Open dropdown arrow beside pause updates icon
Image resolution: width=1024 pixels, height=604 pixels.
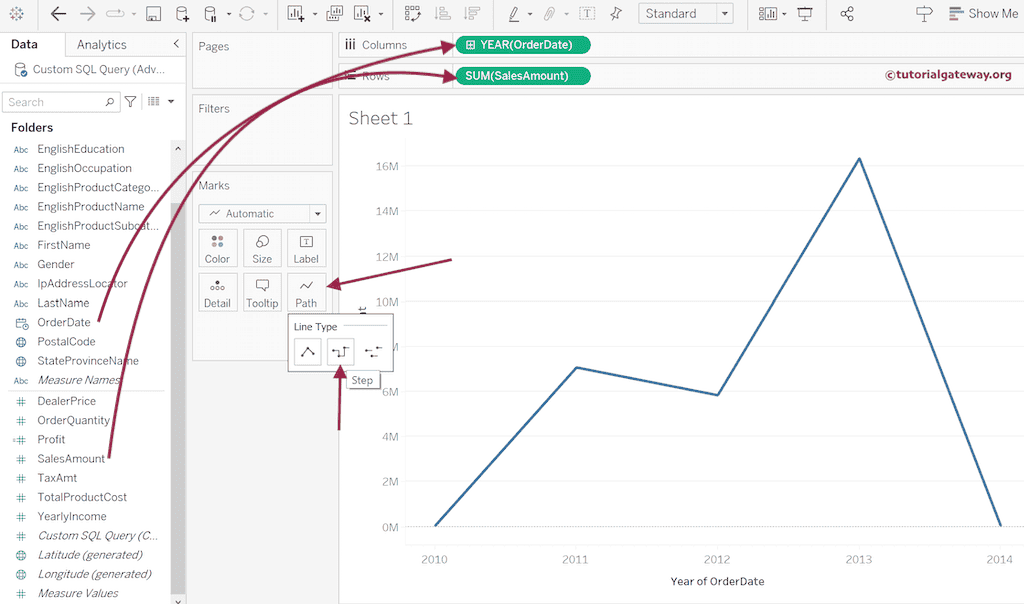coord(229,14)
